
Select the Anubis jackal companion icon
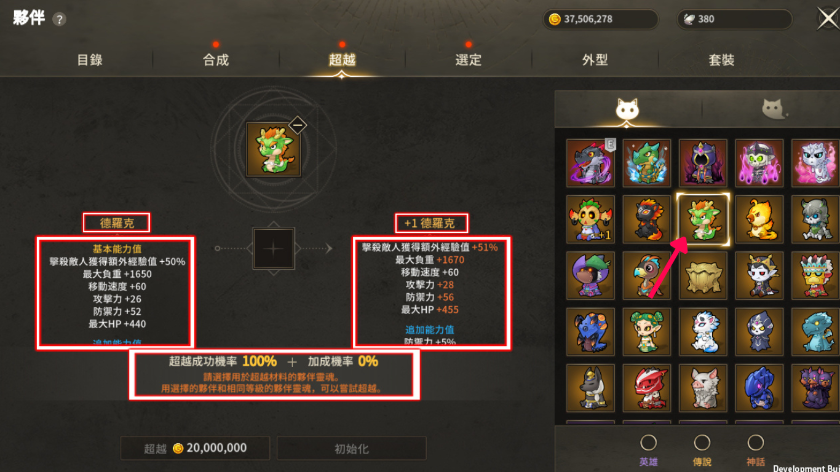590,387
